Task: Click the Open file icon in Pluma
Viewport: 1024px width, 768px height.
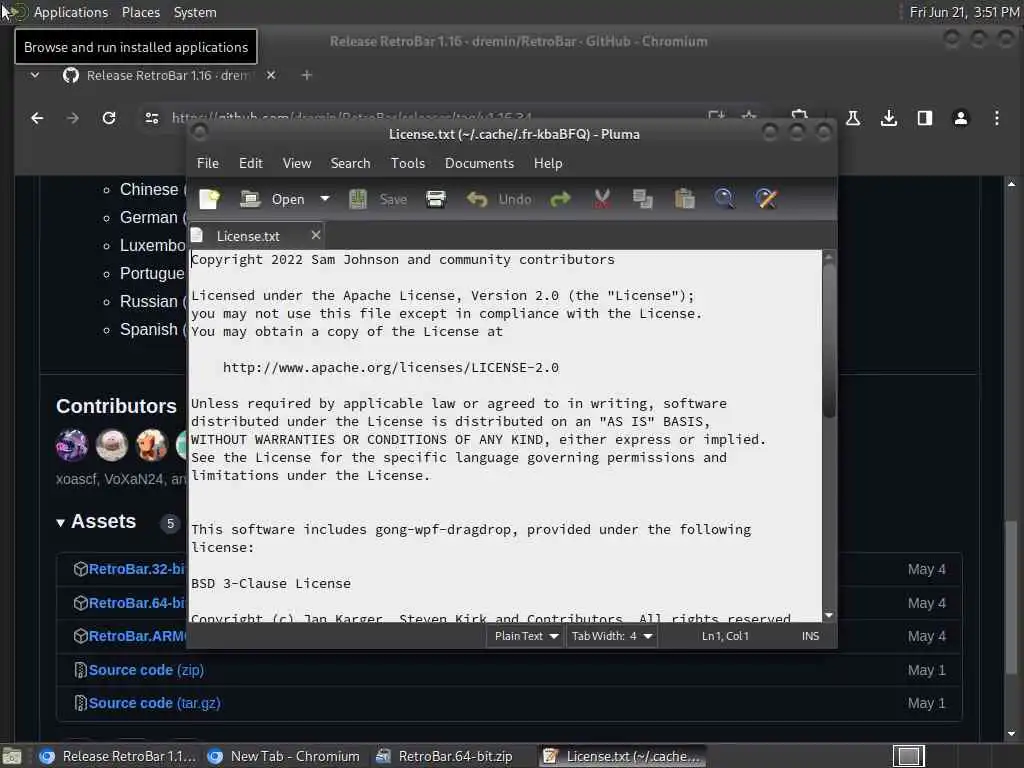Action: pos(250,199)
